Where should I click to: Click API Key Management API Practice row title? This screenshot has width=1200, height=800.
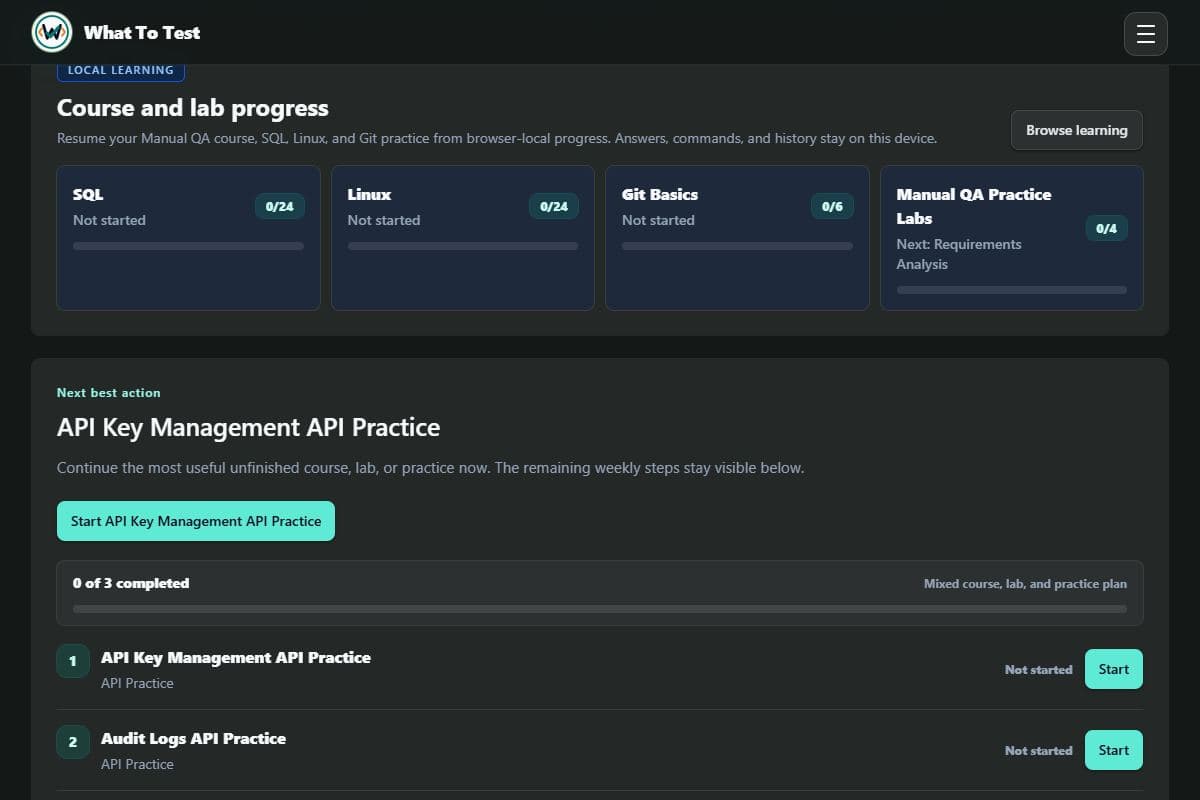coord(236,657)
